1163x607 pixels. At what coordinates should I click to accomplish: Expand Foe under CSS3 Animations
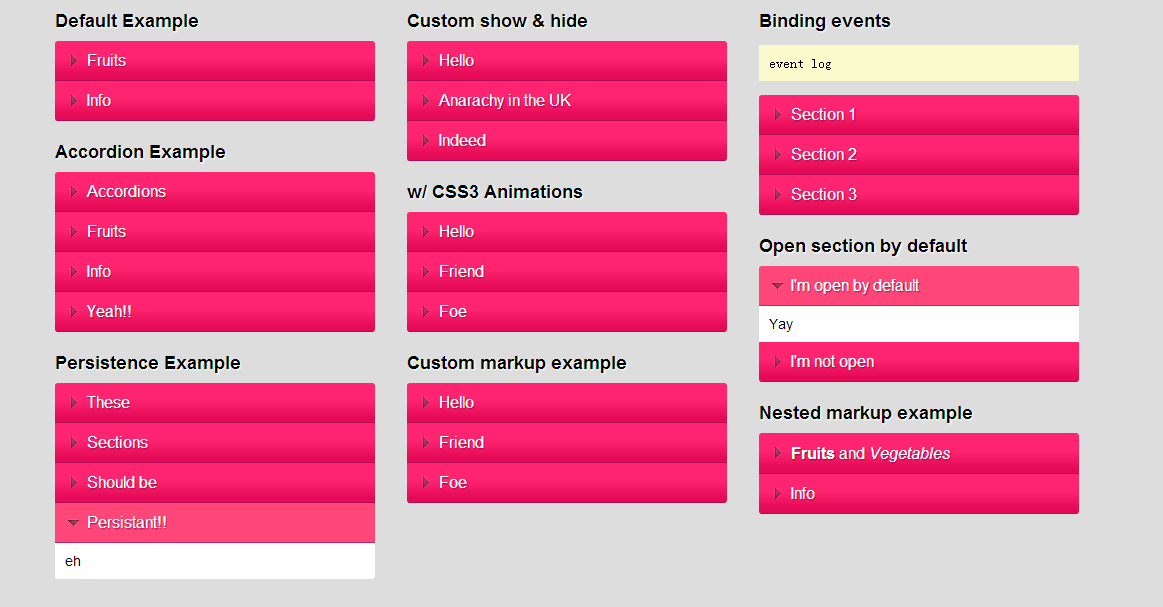567,312
